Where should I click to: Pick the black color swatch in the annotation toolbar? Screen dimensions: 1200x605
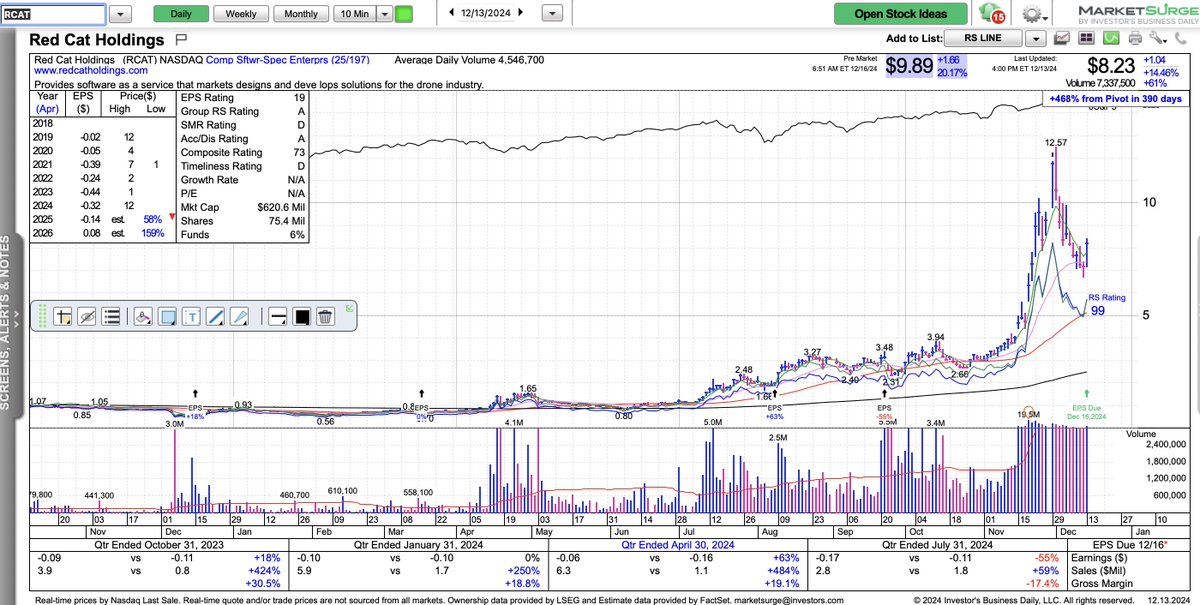coord(302,316)
